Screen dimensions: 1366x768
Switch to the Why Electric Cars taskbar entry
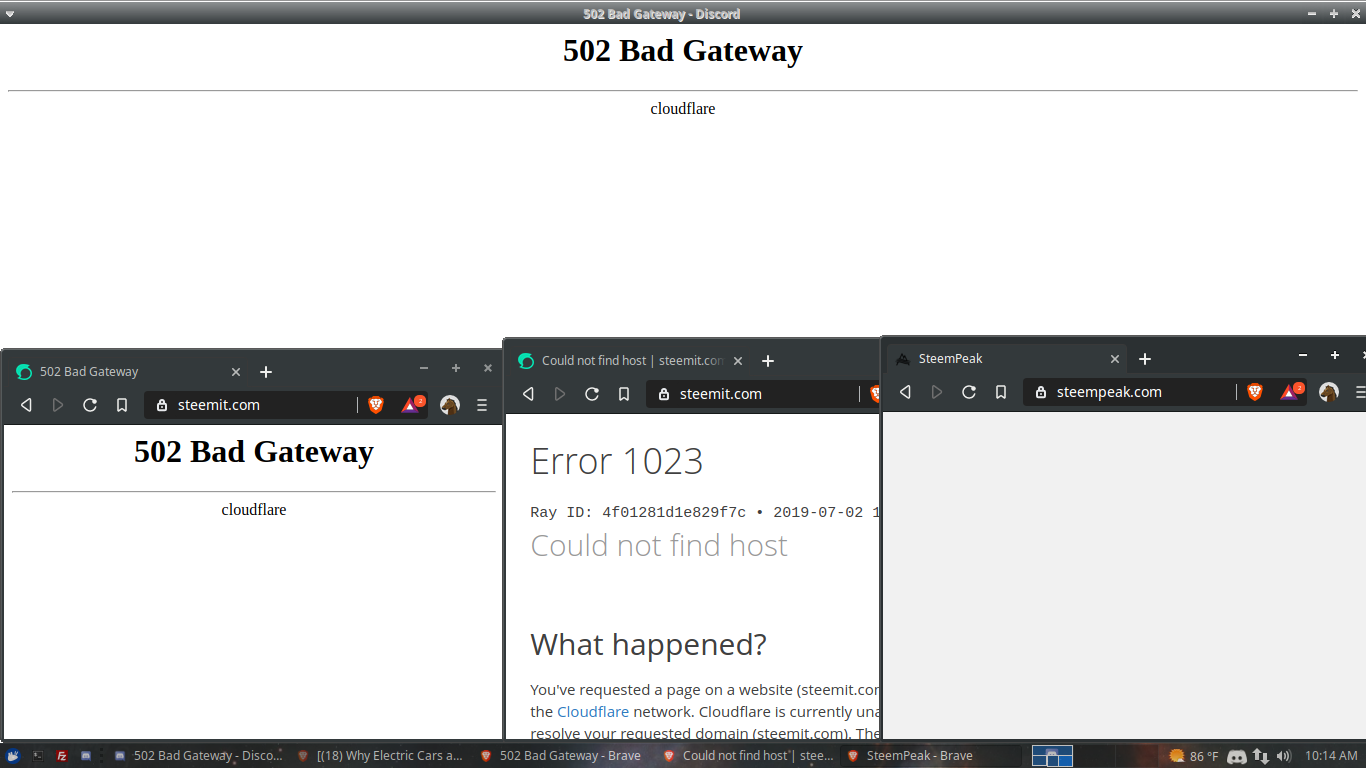pyautogui.click(x=381, y=756)
